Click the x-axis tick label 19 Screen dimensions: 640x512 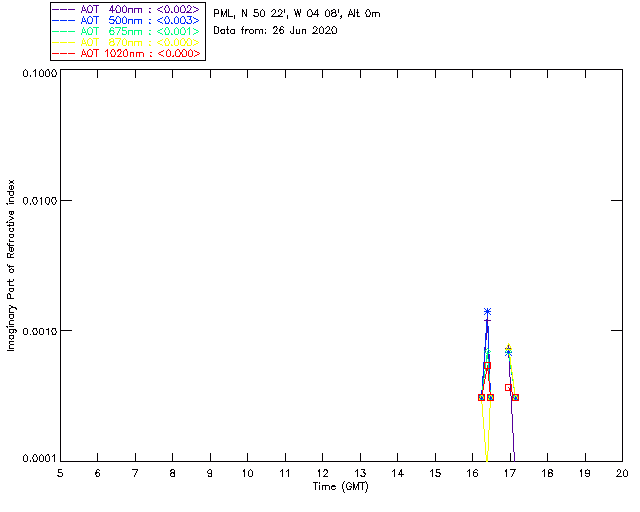pos(585,473)
